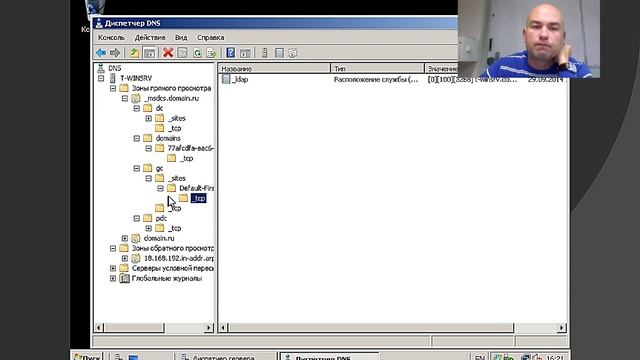Sort by the Тип column header
This screenshot has width=640, height=360.
tap(377, 69)
